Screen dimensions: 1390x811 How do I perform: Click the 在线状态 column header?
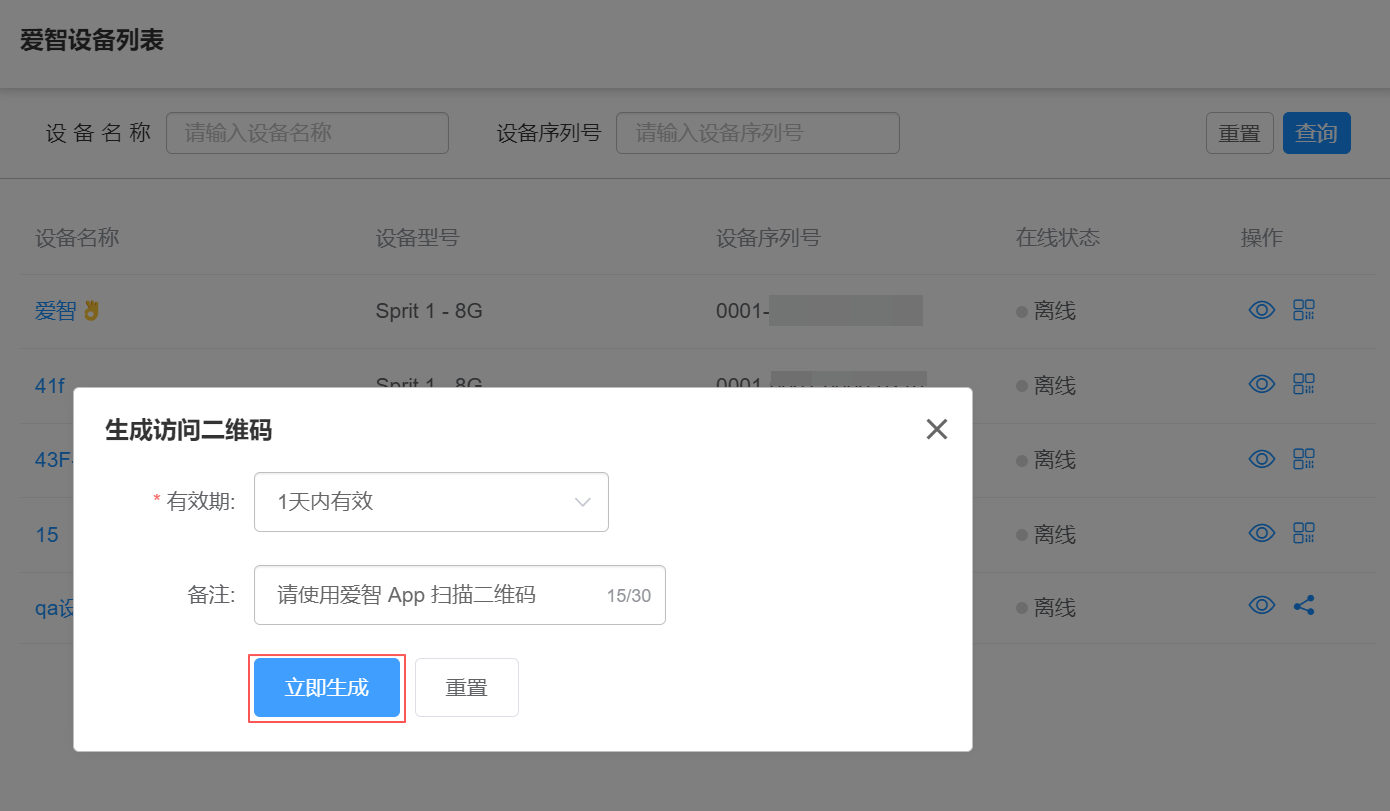tap(1056, 238)
